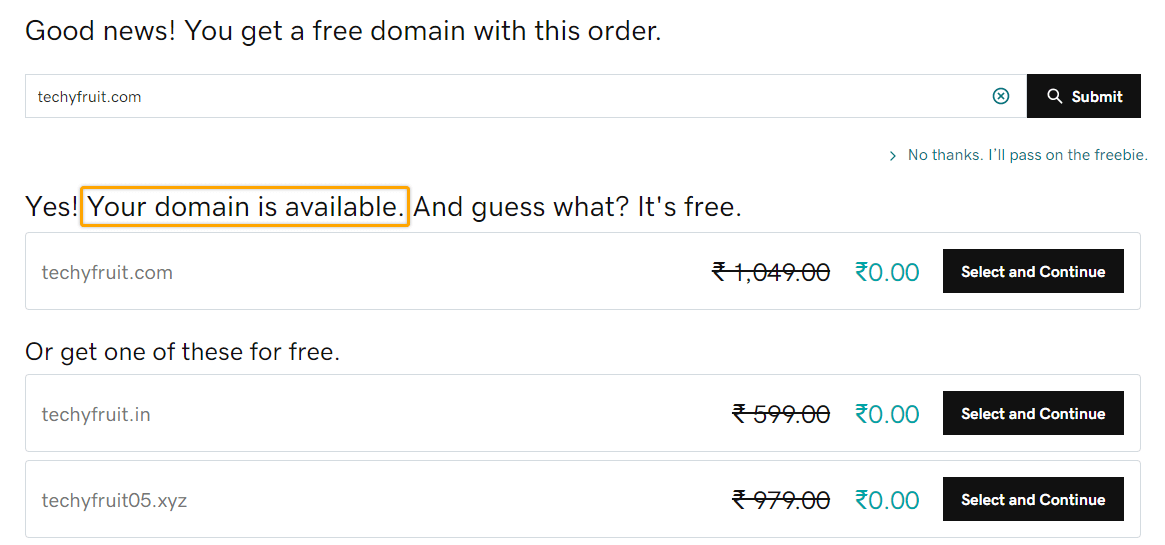Click the struck-through ₹979.00 price
The height and width of the screenshot is (545, 1165).
[781, 500]
